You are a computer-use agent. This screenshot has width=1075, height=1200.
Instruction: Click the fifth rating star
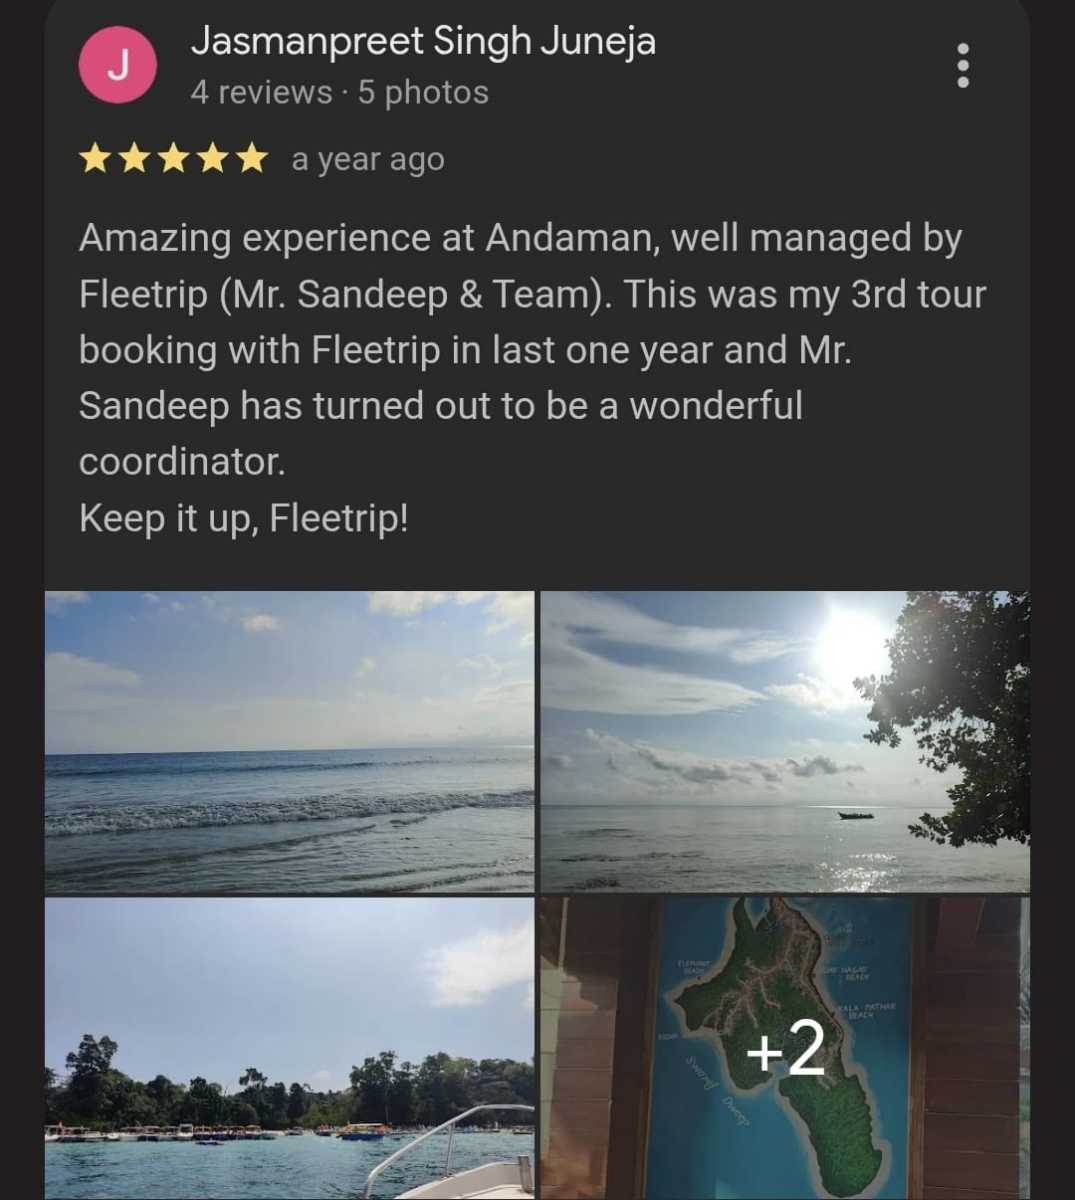click(x=251, y=159)
